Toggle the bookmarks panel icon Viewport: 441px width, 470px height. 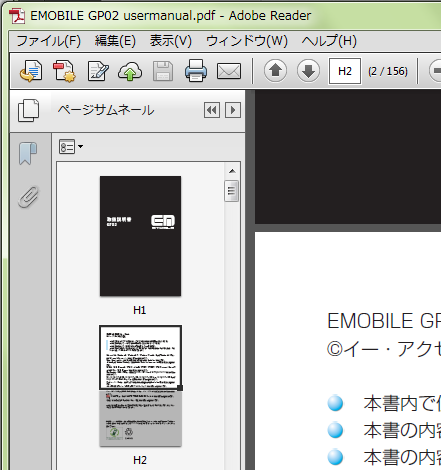click(x=28, y=153)
